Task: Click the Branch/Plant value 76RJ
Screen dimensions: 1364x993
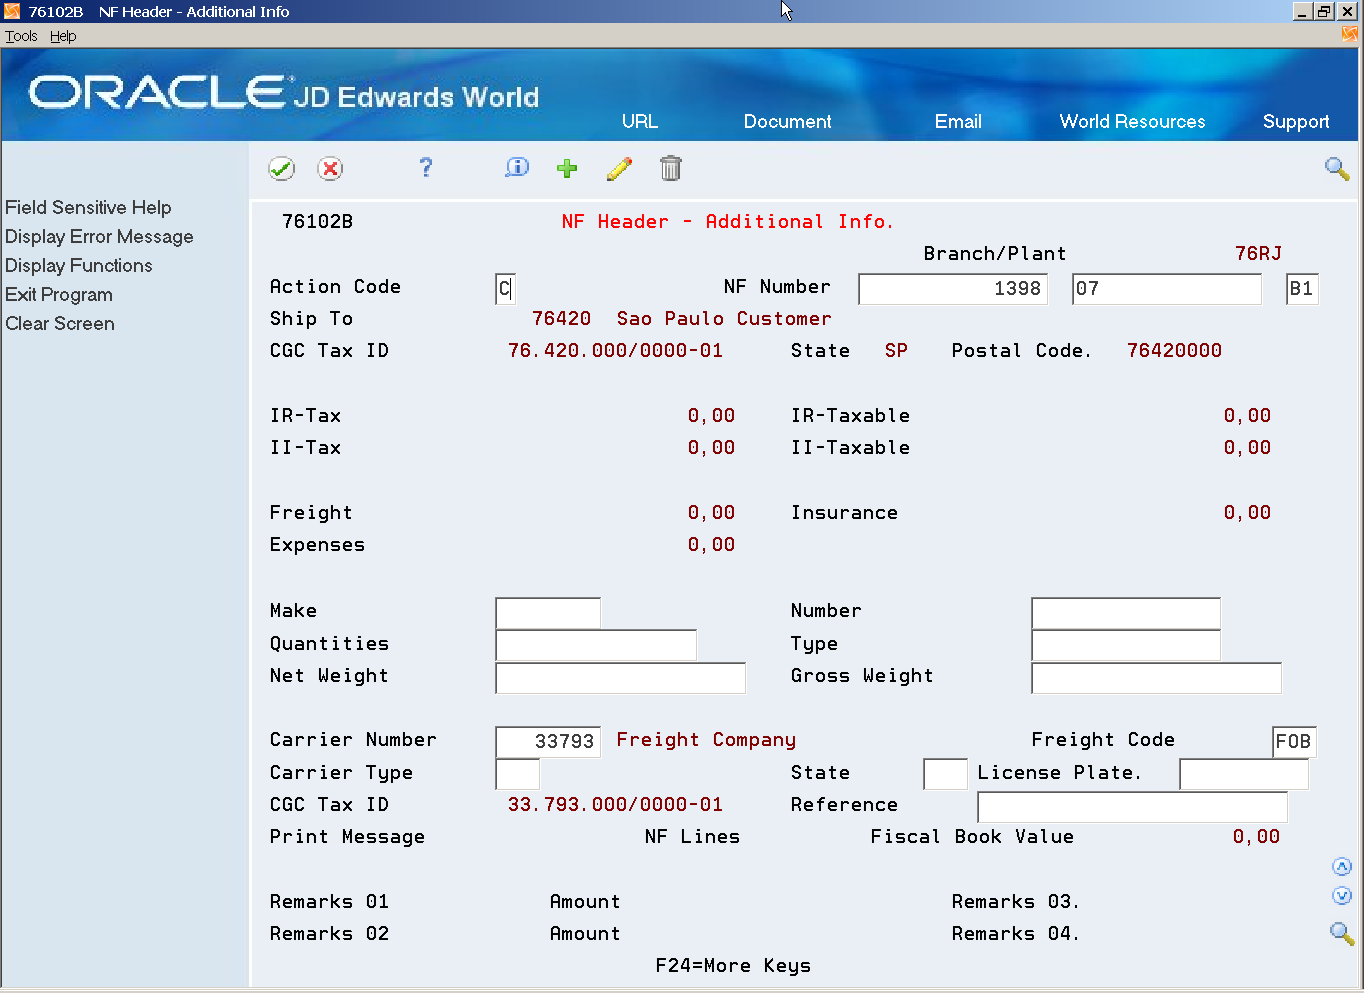Action: [x=1258, y=254]
